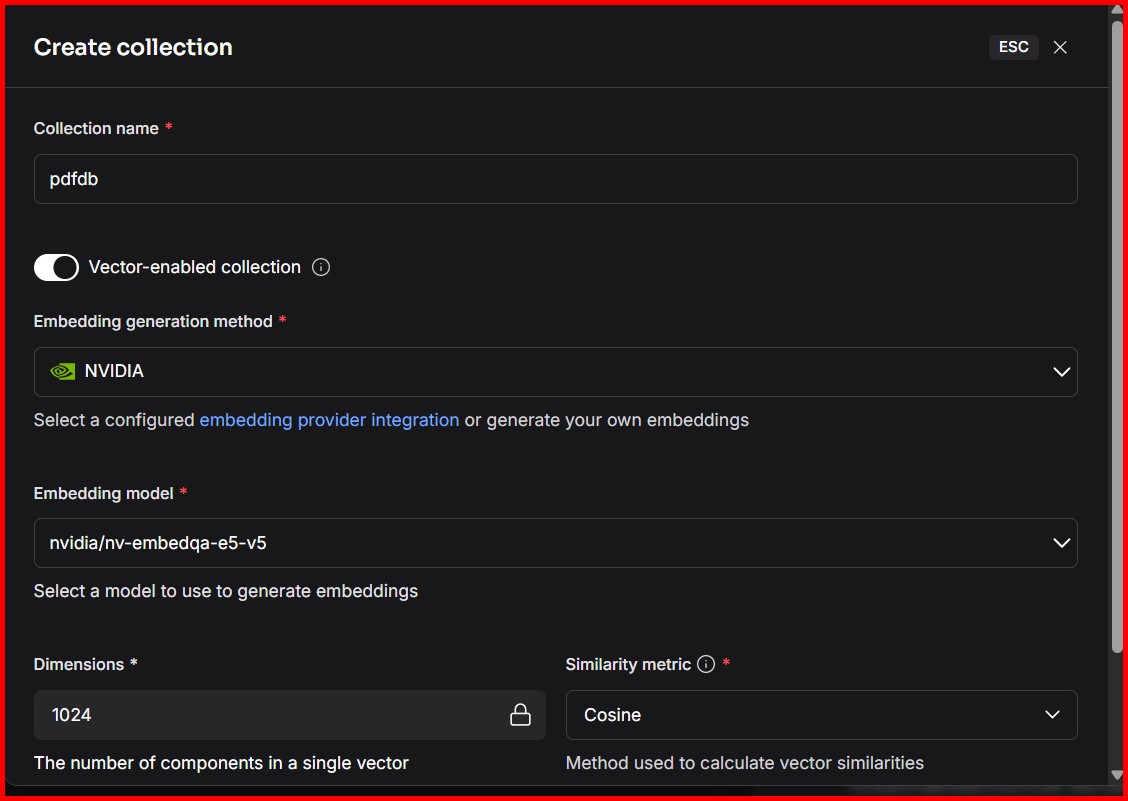This screenshot has height=801, width=1128.
Task: Open info icon beside Similarity metric
Action: [x=706, y=664]
